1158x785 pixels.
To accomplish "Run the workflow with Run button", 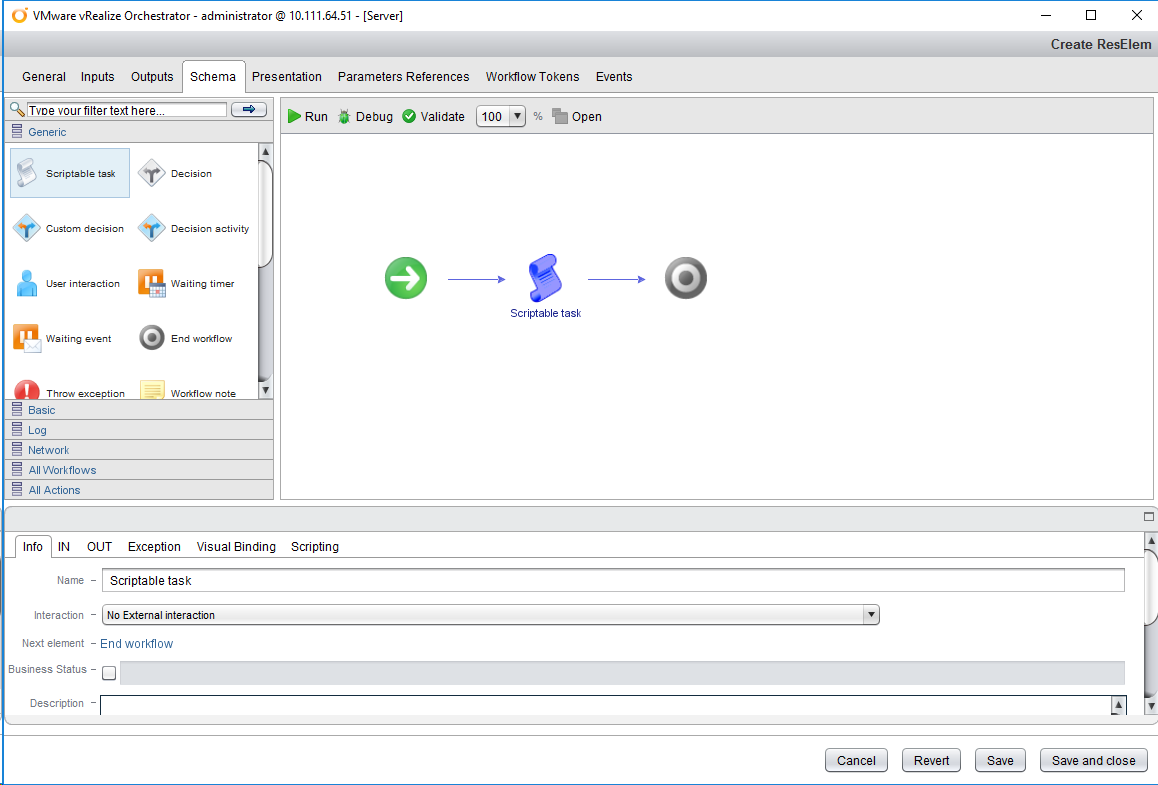I will (x=308, y=116).
